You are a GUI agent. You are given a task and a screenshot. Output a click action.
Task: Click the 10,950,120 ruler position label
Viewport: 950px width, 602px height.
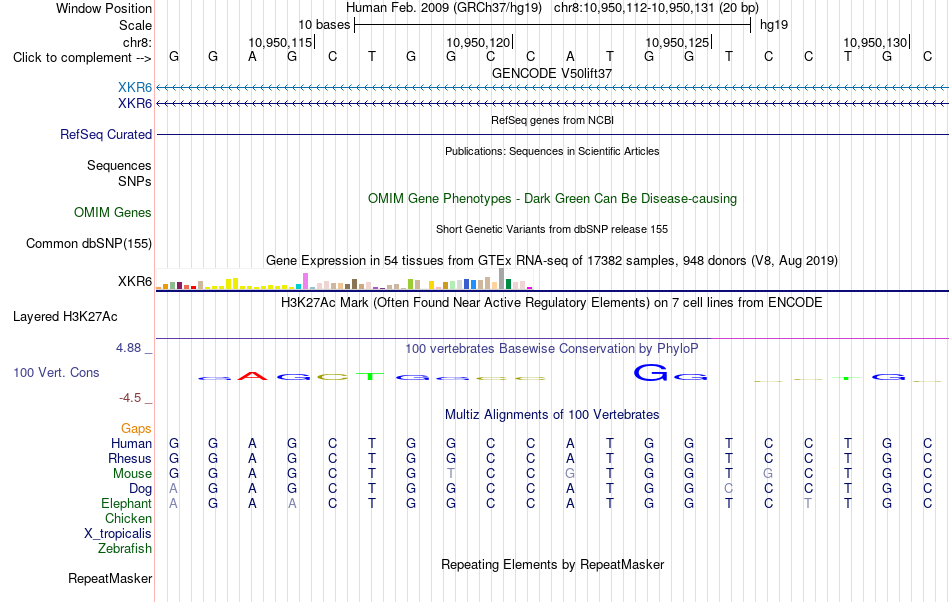click(478, 42)
